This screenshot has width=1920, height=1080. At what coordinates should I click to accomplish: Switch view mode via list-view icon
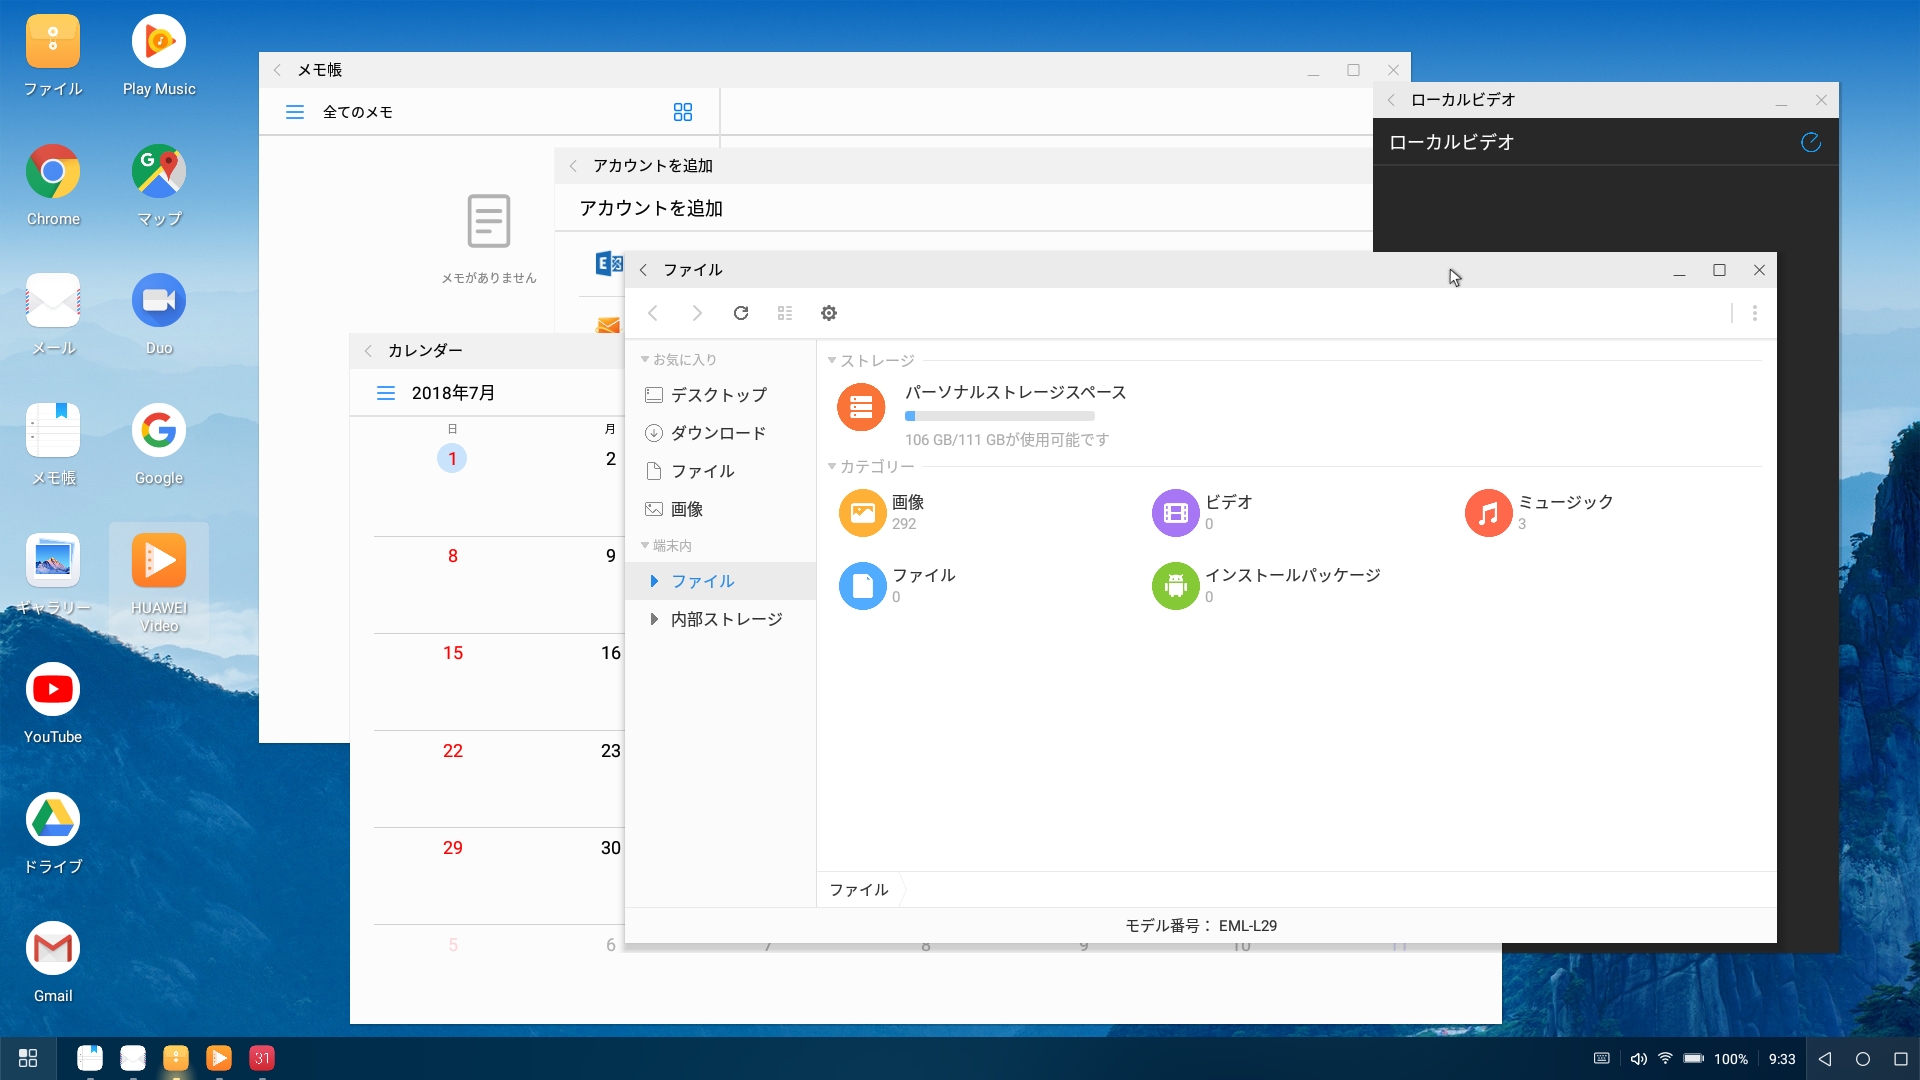pos(785,313)
